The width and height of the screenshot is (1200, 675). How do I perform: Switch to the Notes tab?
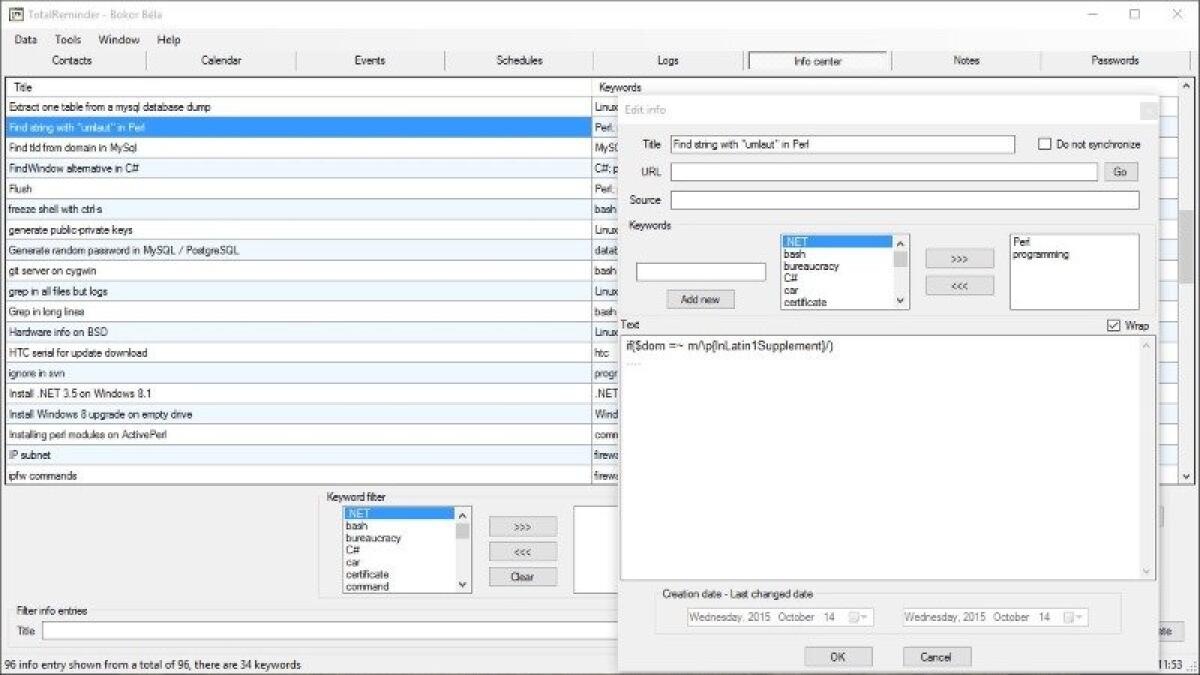tap(965, 60)
